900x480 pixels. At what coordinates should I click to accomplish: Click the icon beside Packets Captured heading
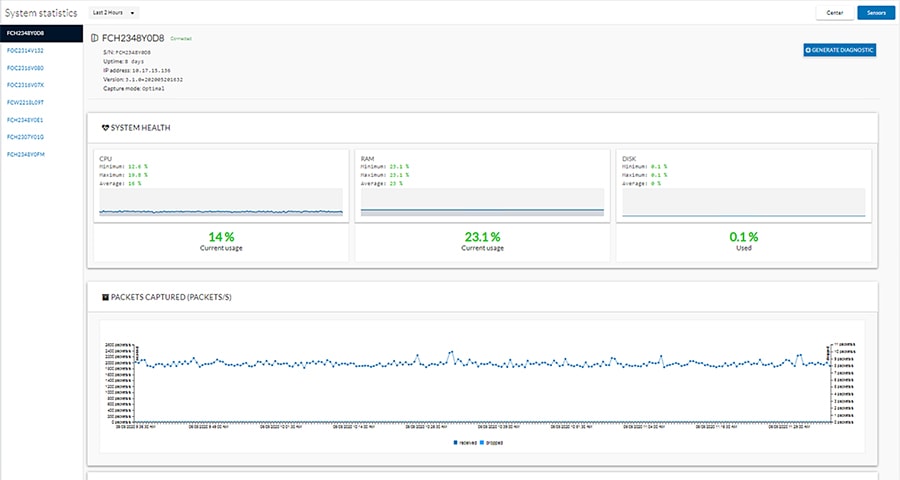point(105,297)
